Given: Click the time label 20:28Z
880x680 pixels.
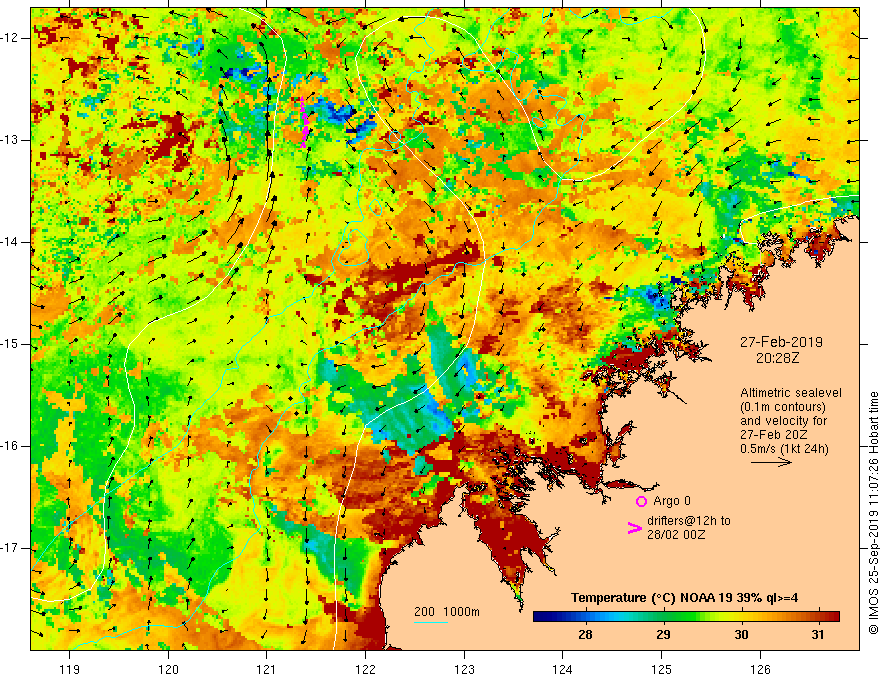Looking at the screenshot, I should pyautogui.click(x=777, y=358).
